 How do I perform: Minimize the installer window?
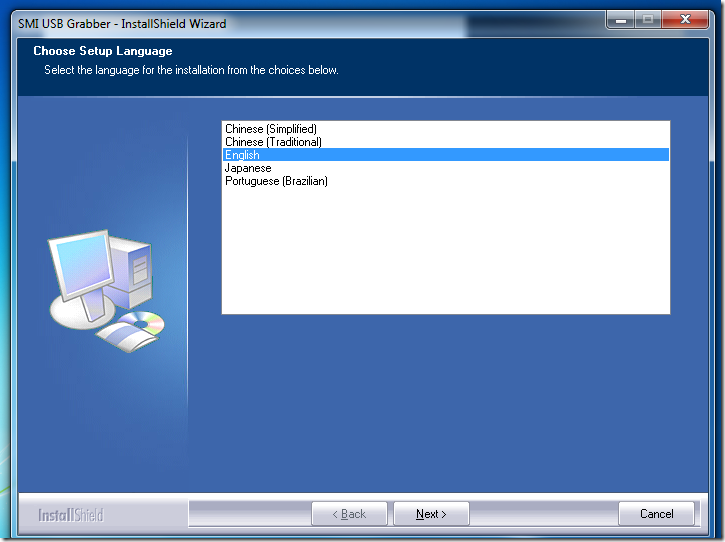click(x=621, y=19)
